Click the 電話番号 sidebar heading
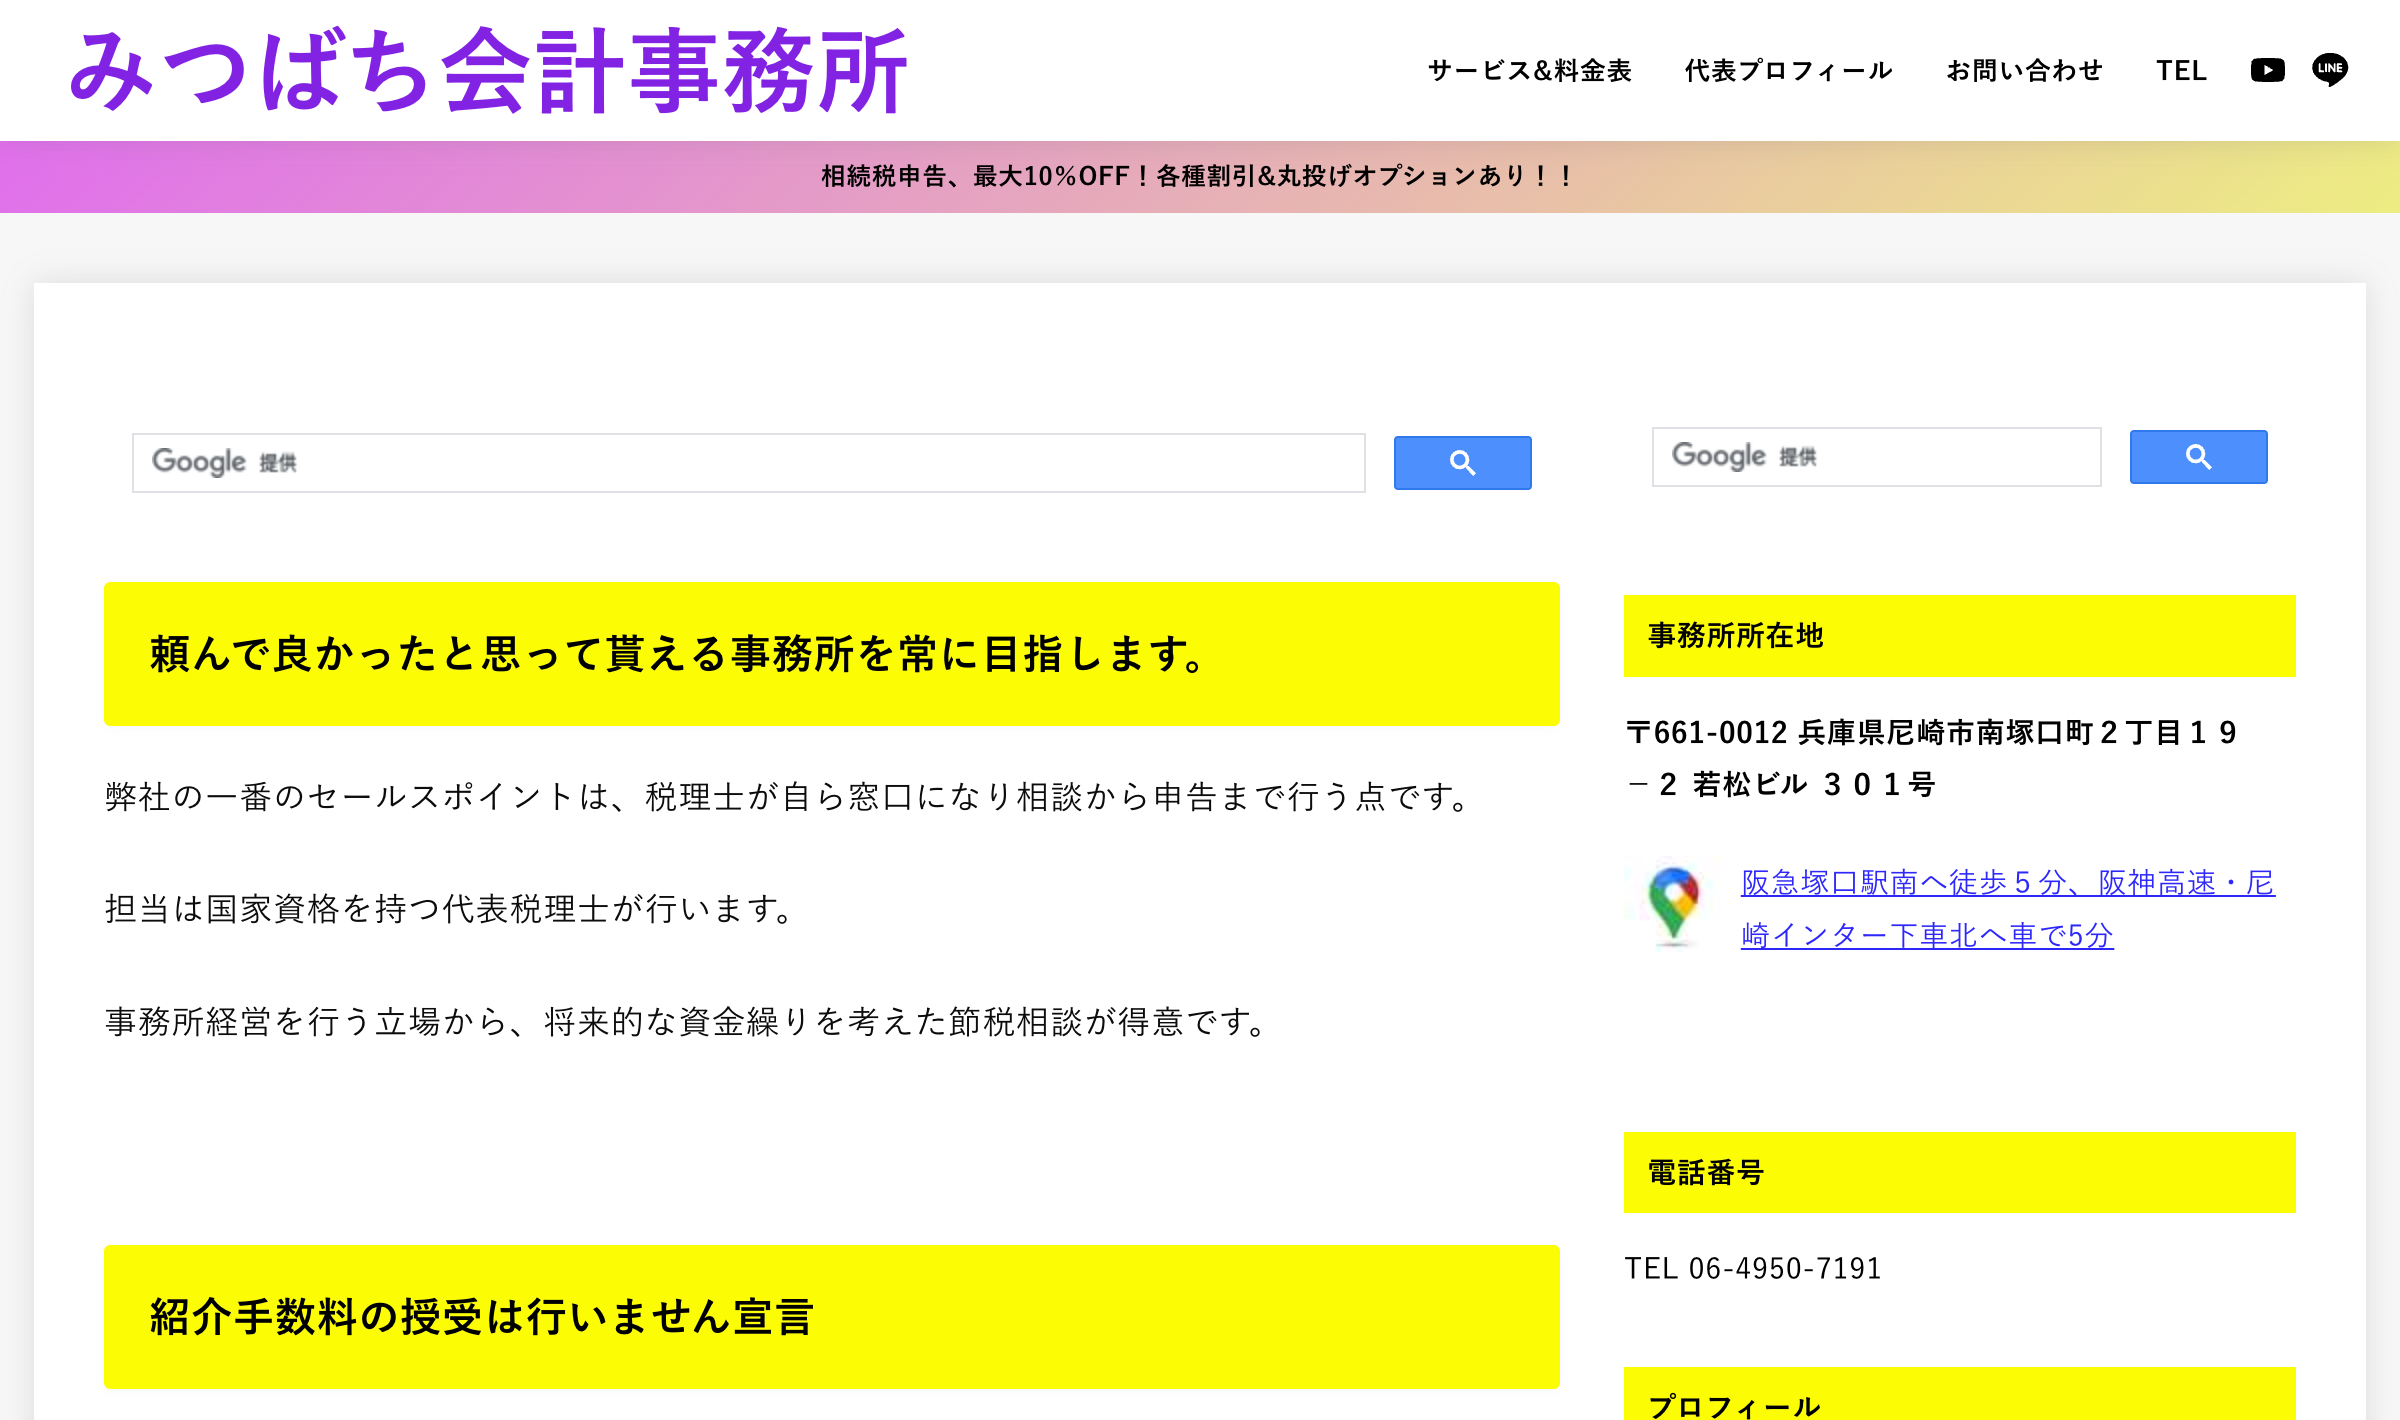2400x1420 pixels. pyautogui.click(x=1706, y=1173)
